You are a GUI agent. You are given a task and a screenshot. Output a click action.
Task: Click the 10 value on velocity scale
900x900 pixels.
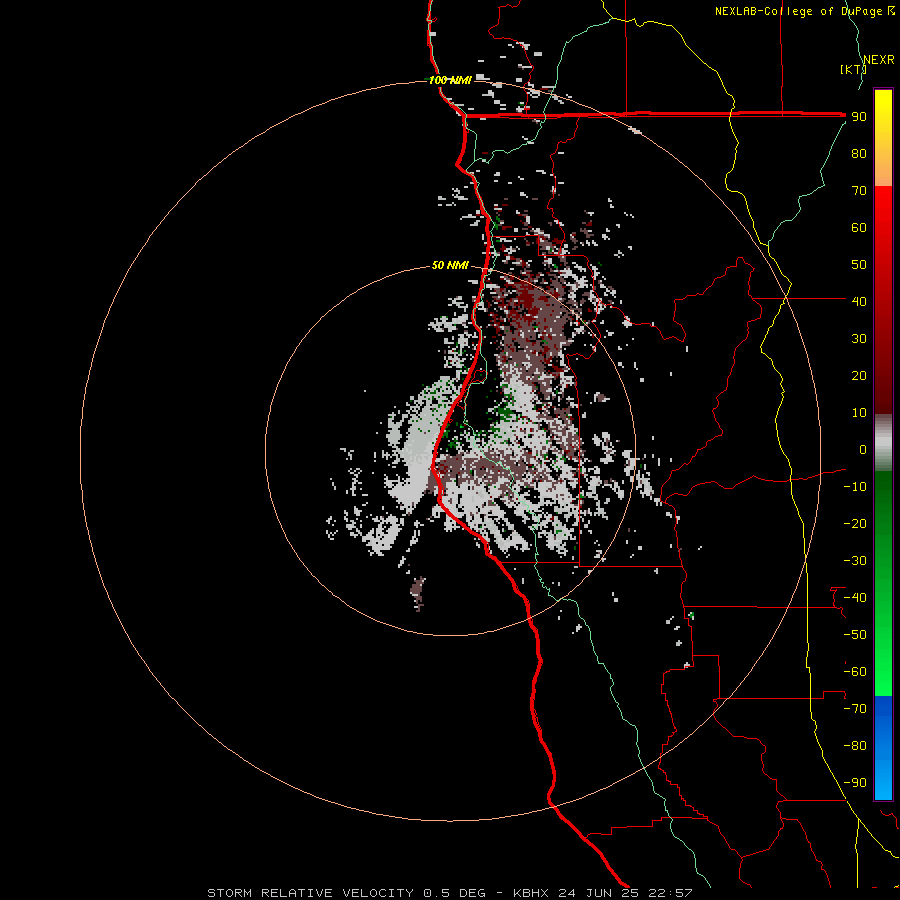click(859, 413)
